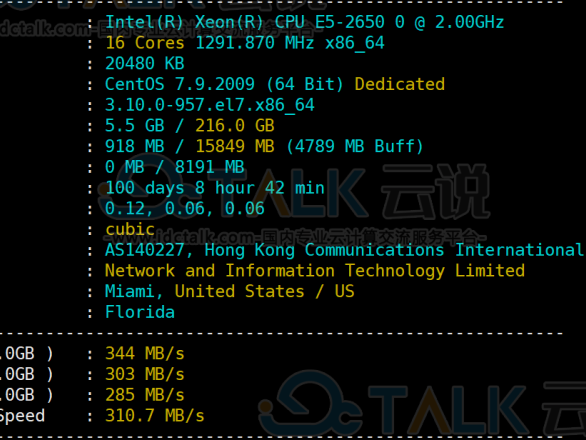
Task: Click the 'Dedicated' label
Action: tap(400, 84)
